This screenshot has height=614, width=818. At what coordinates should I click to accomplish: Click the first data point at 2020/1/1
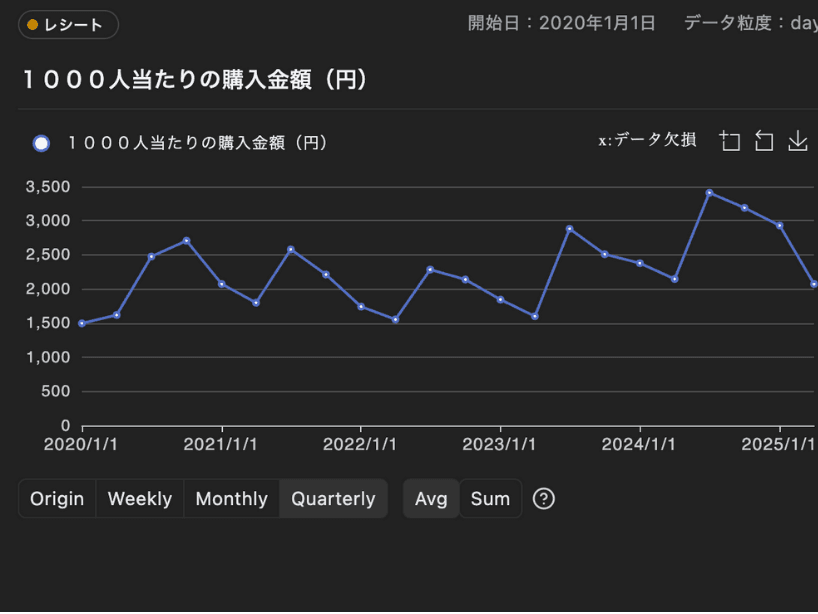point(82,323)
